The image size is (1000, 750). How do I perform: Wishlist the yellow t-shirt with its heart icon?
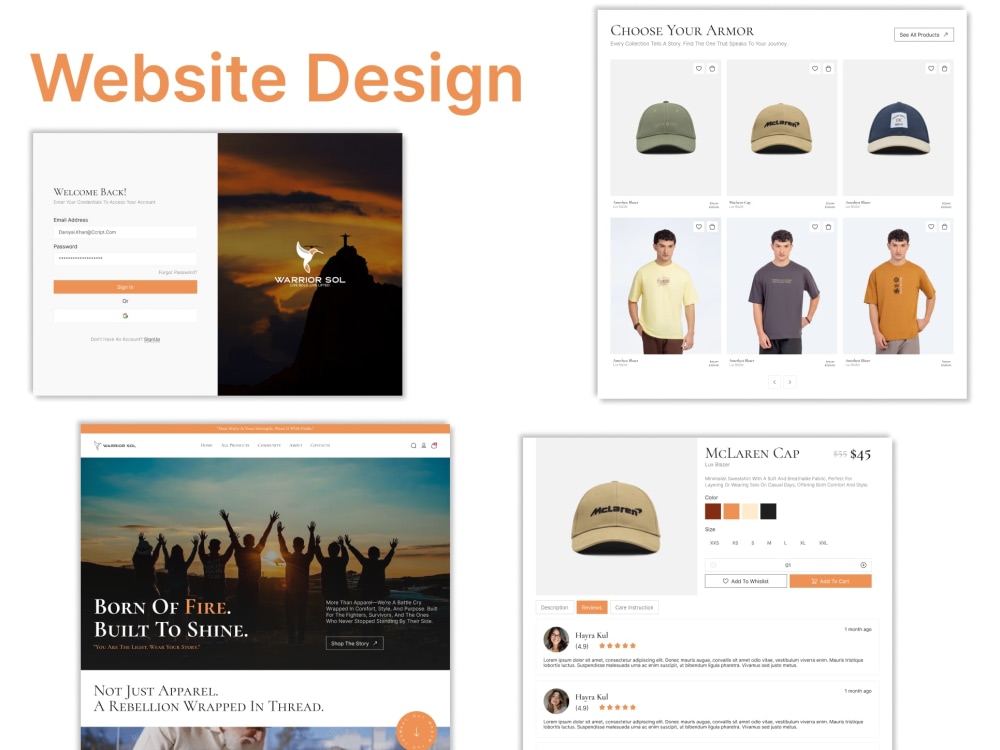pos(698,226)
